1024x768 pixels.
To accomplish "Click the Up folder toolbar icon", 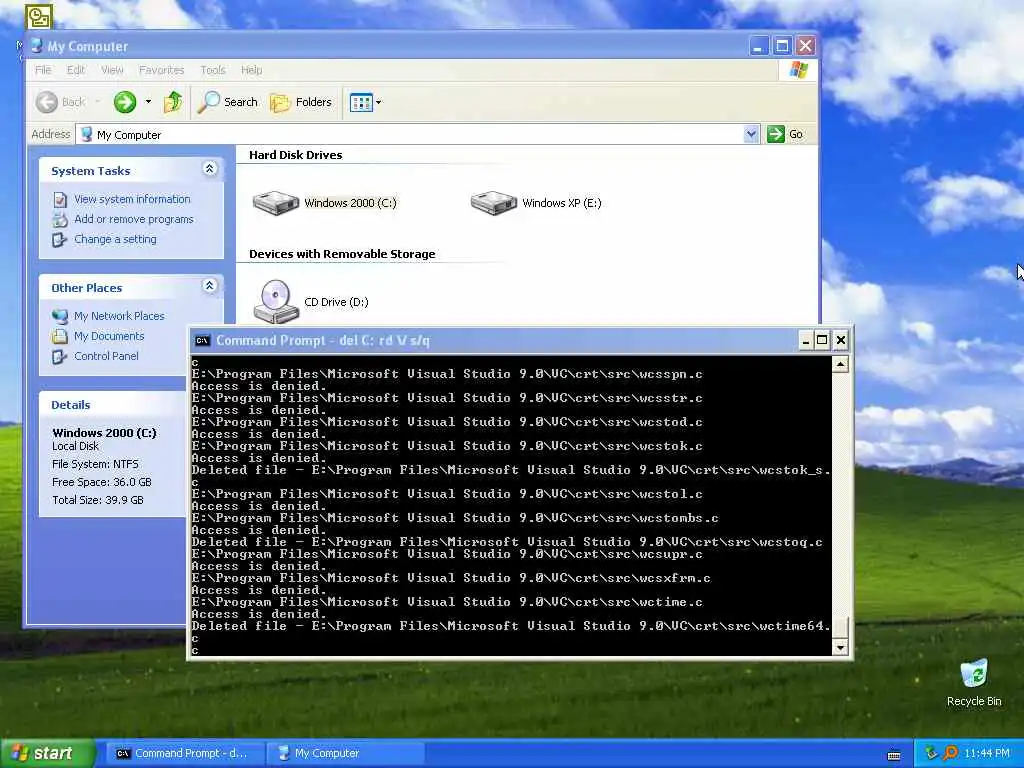I will point(173,102).
